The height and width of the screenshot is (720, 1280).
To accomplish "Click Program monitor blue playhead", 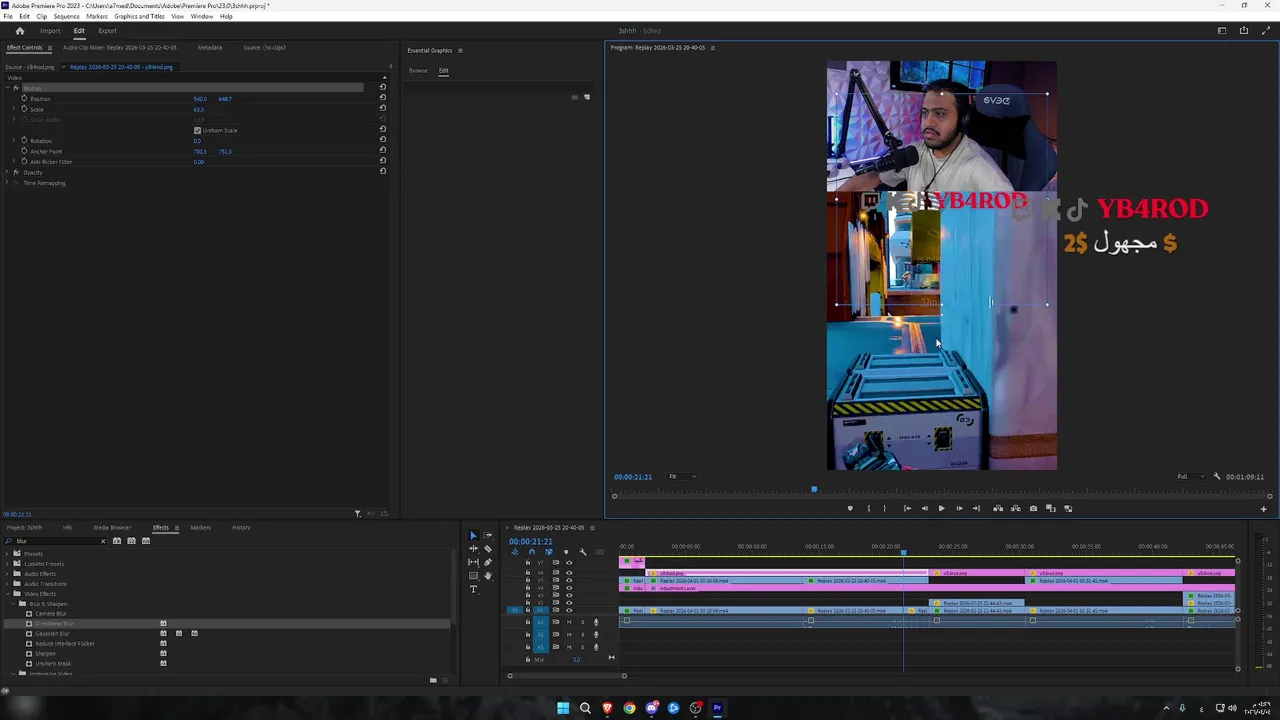I will coord(814,489).
